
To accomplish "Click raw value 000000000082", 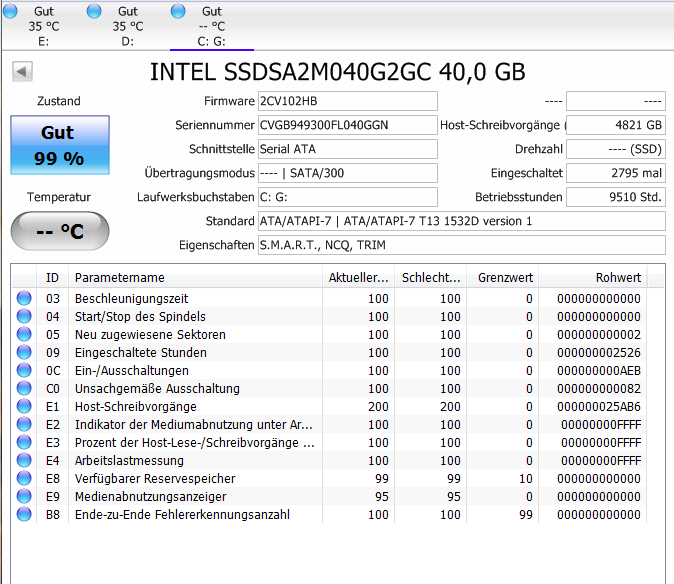I will tap(599, 389).
